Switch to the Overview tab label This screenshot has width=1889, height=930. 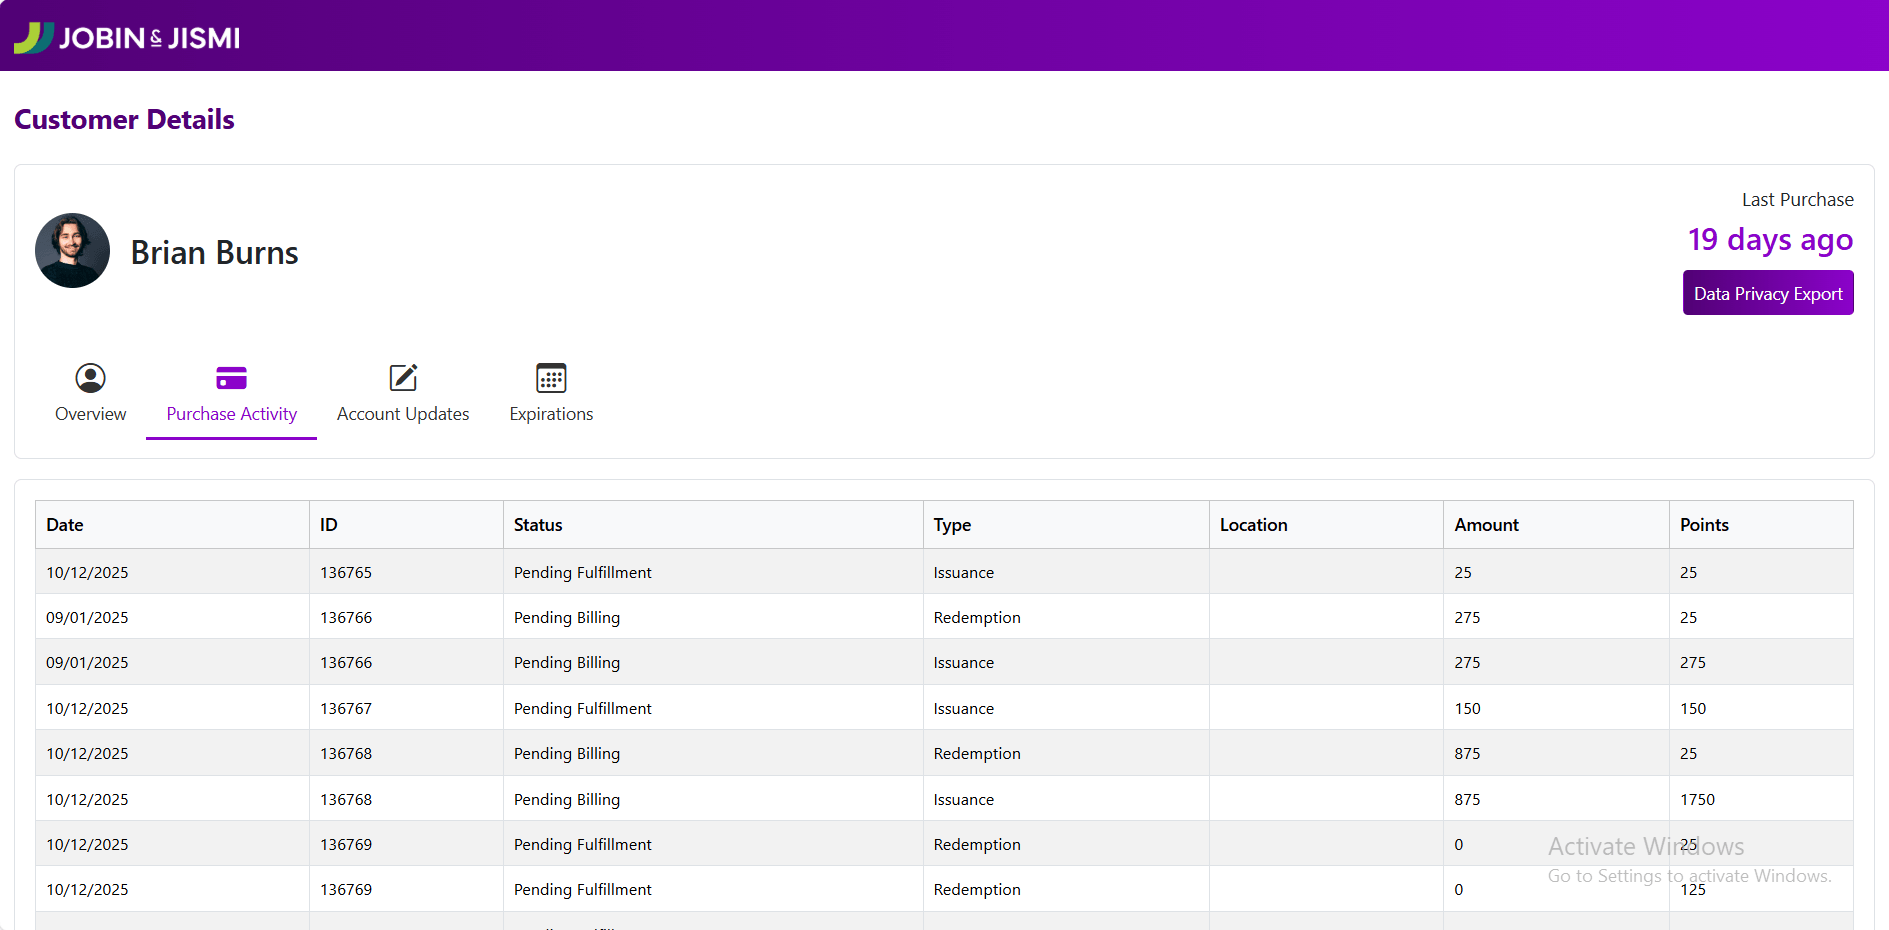click(90, 414)
